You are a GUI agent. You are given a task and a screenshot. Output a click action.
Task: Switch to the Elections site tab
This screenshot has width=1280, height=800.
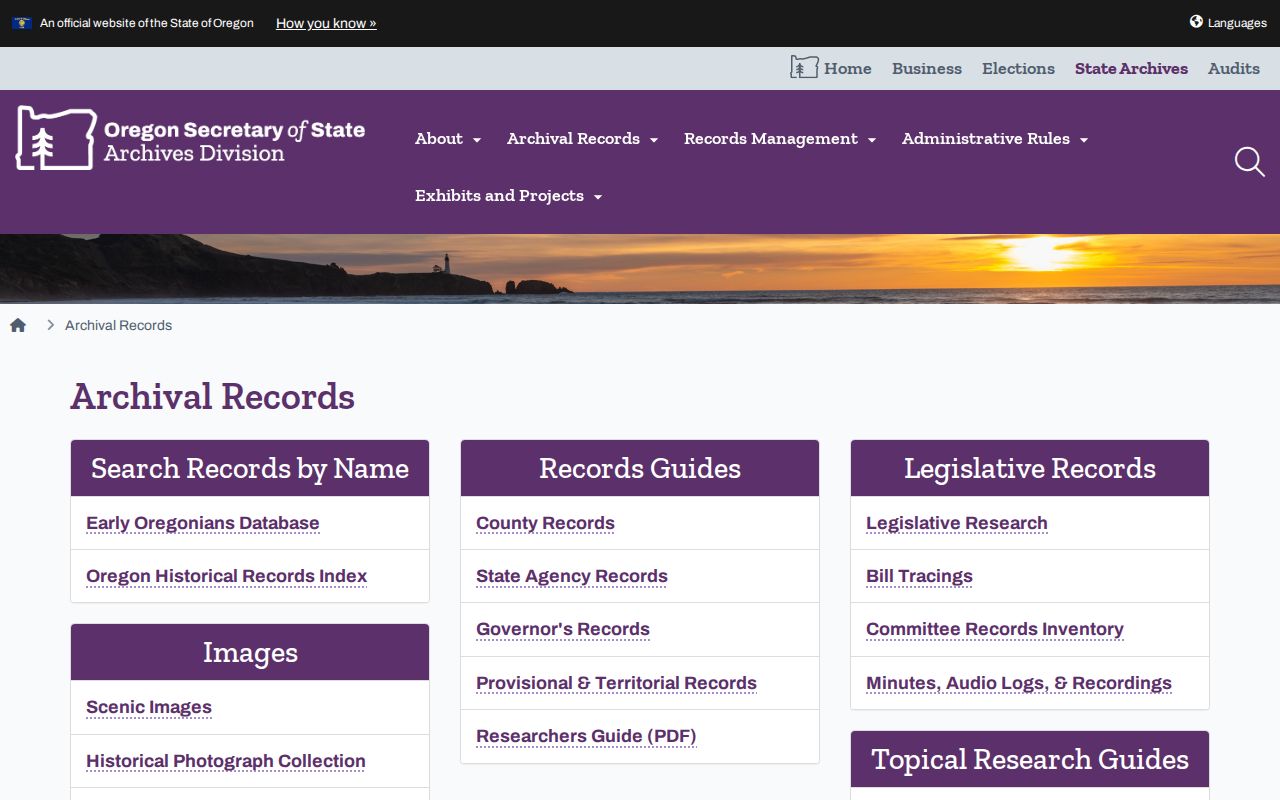(x=1018, y=68)
